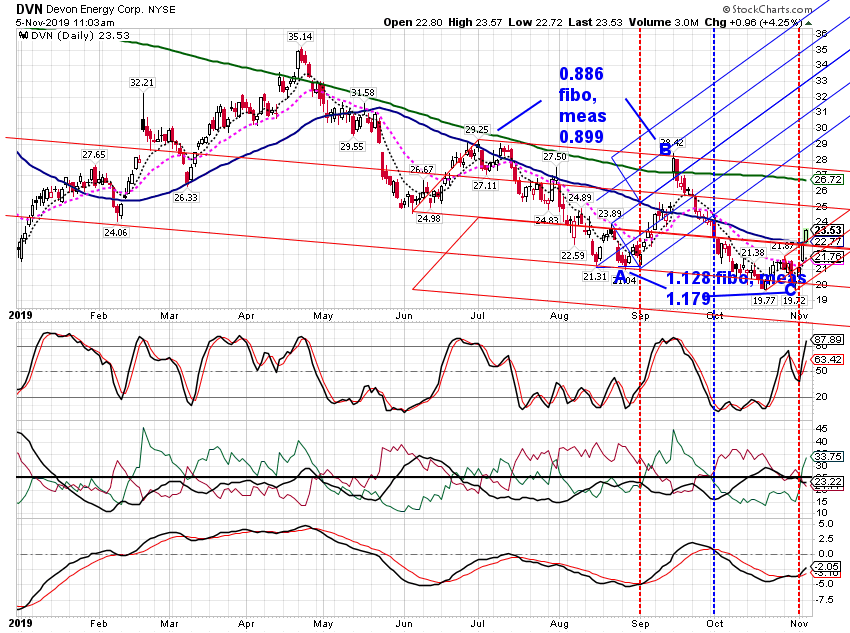Image resolution: width=850 pixels, height=633 pixels.
Task: Click the 0.886 fibo, meas 0.899 annotation
Action: pyautogui.click(x=582, y=105)
